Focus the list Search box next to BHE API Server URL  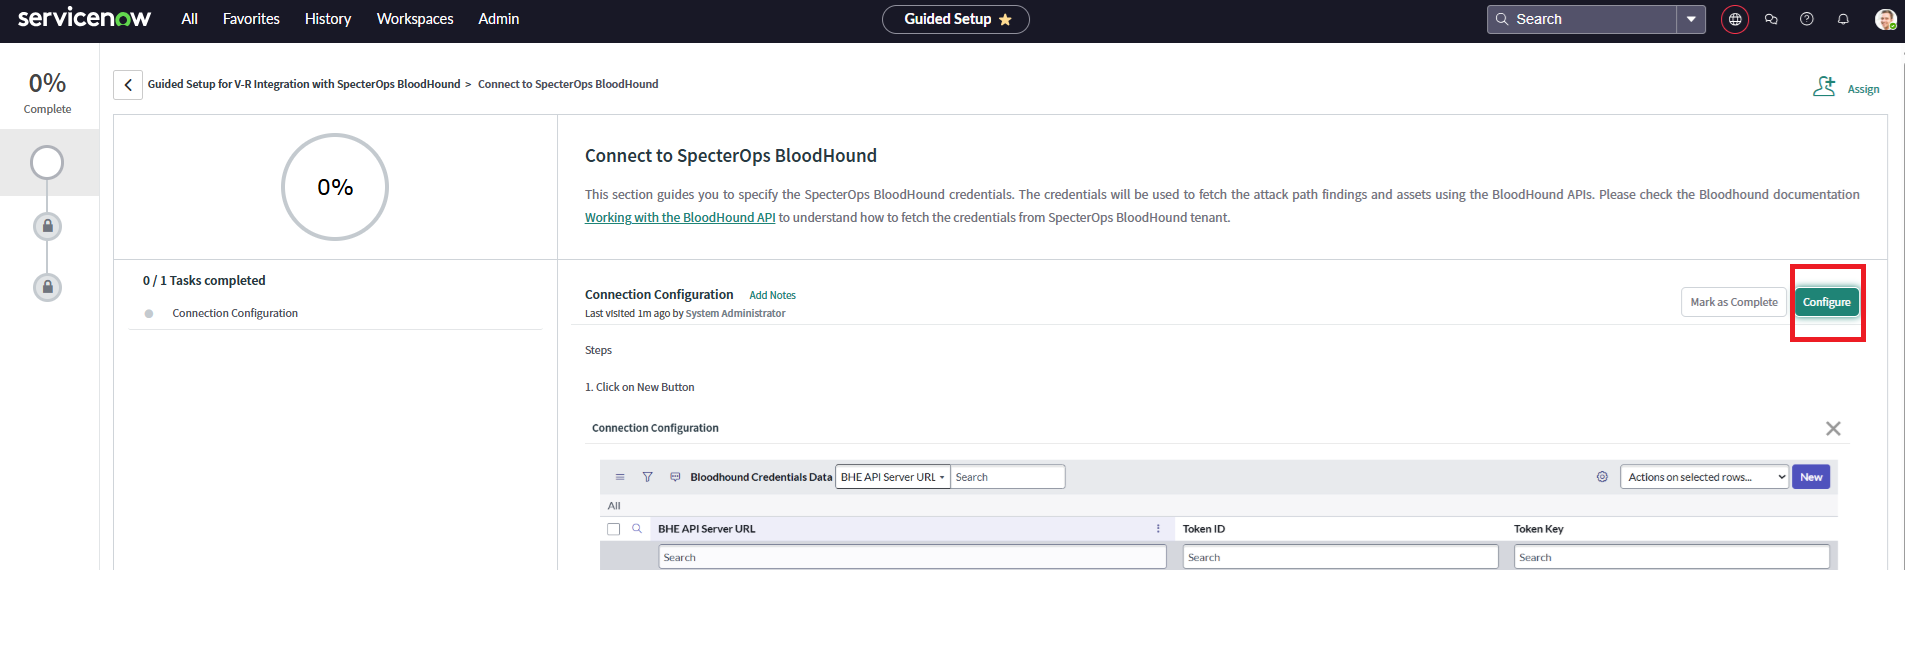pyautogui.click(x=1008, y=477)
